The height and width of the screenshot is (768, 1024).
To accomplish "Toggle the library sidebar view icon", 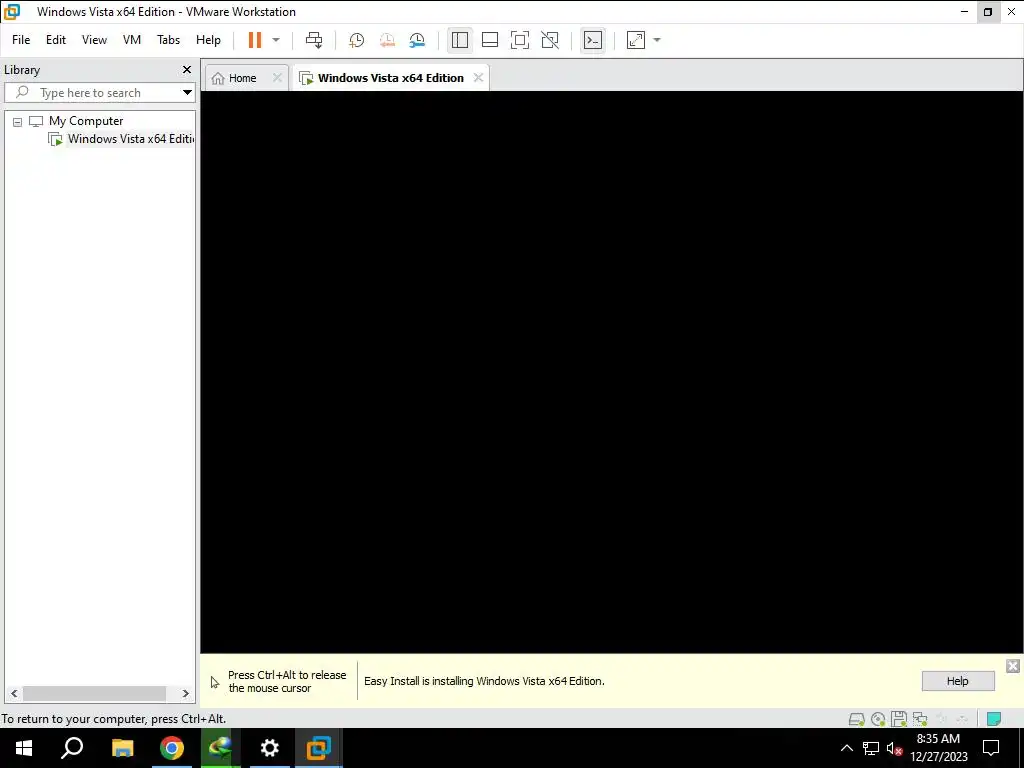I will (460, 40).
